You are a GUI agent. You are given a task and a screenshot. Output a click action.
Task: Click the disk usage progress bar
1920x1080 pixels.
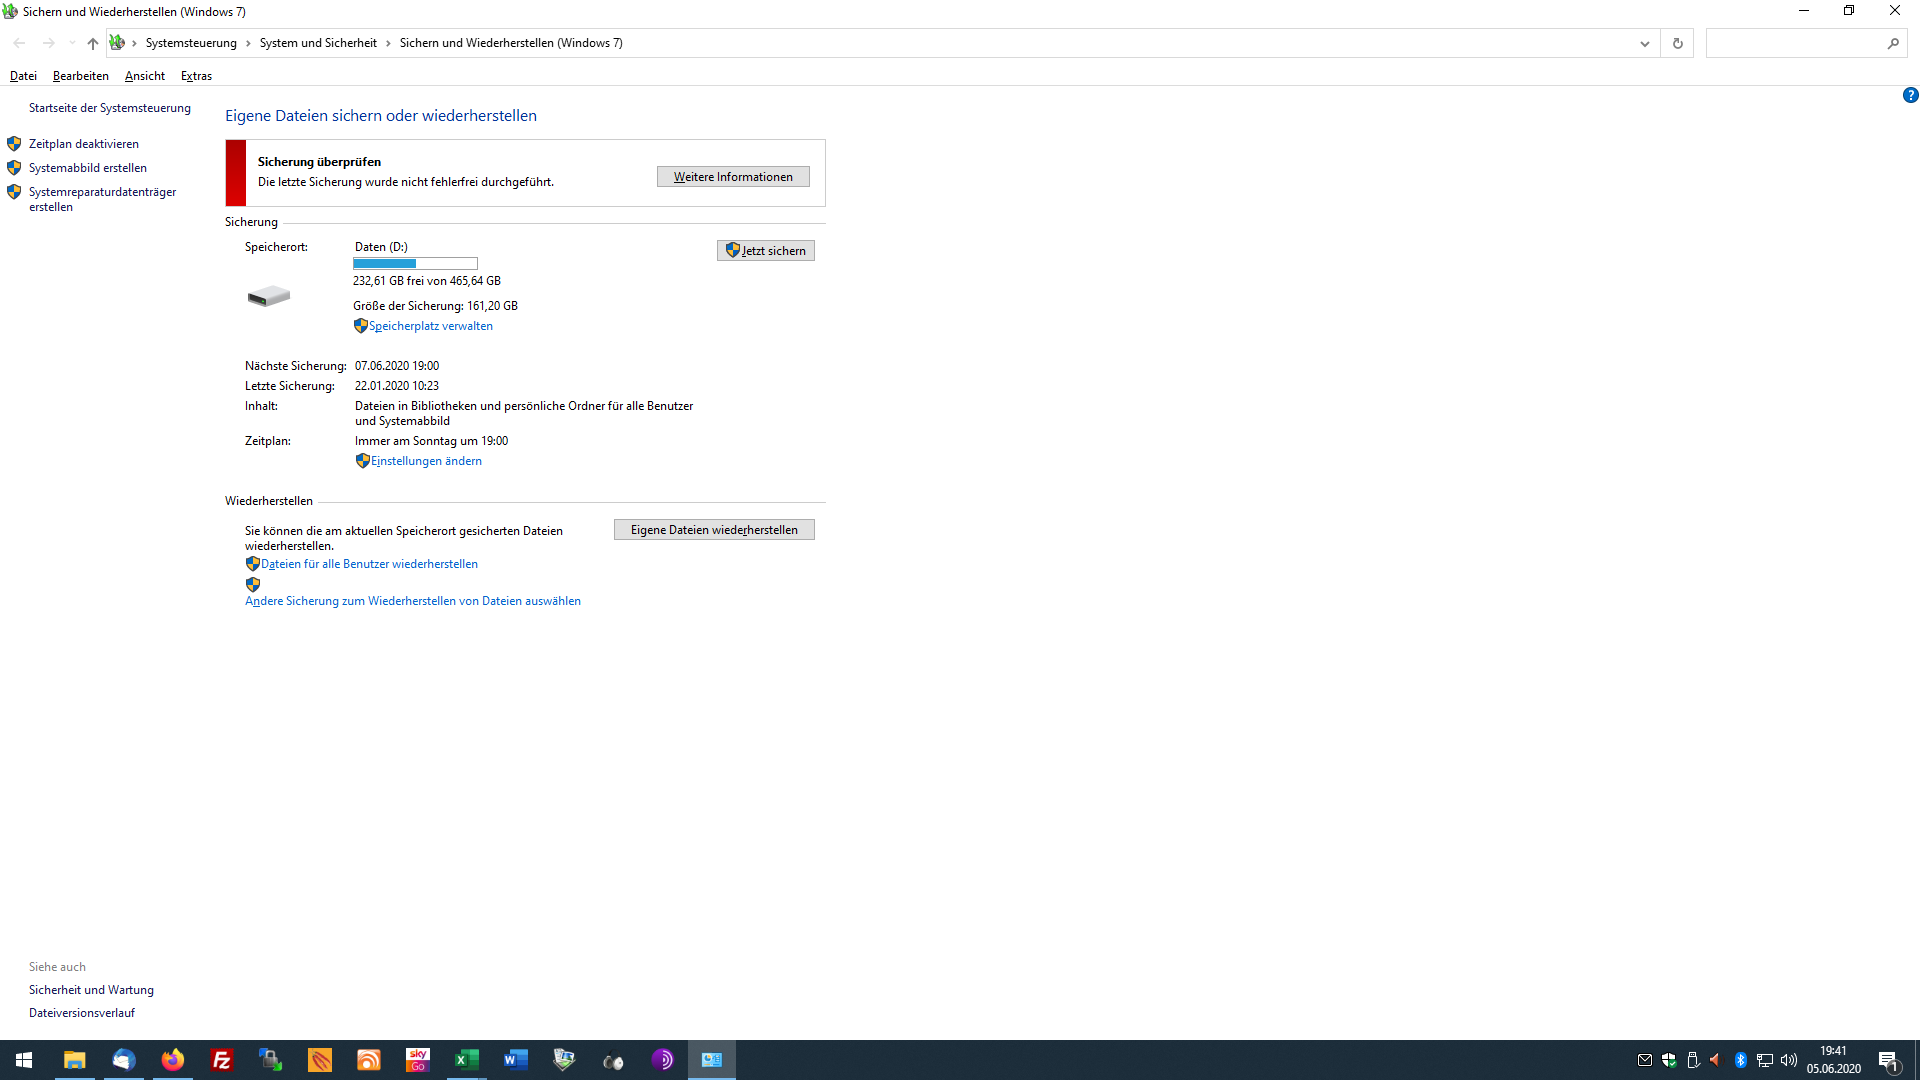415,264
